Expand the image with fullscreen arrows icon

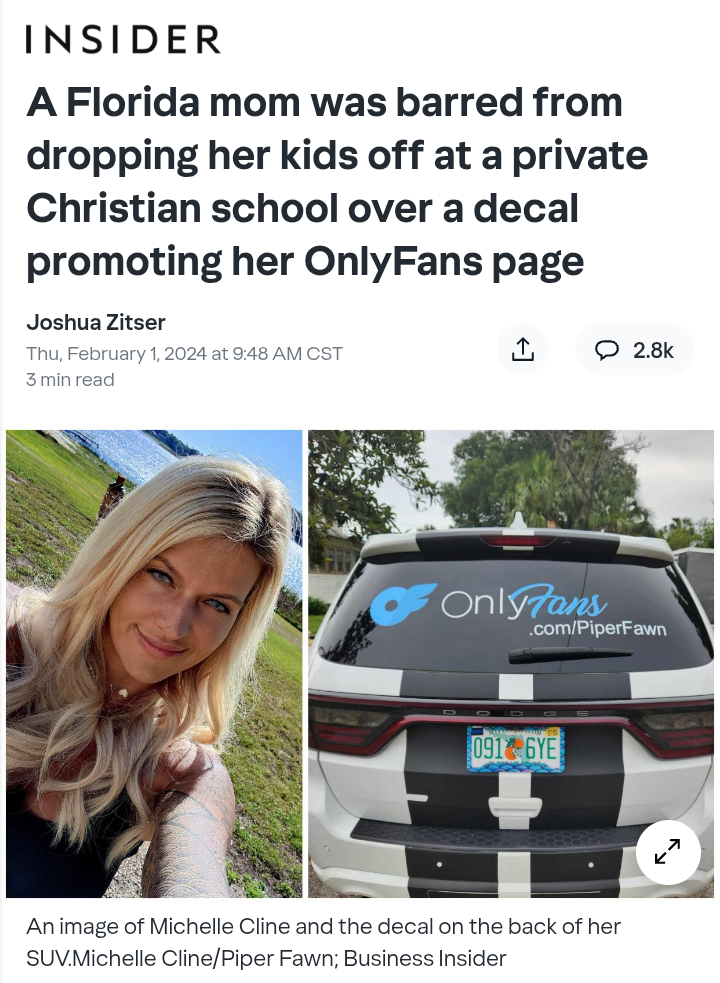click(667, 851)
